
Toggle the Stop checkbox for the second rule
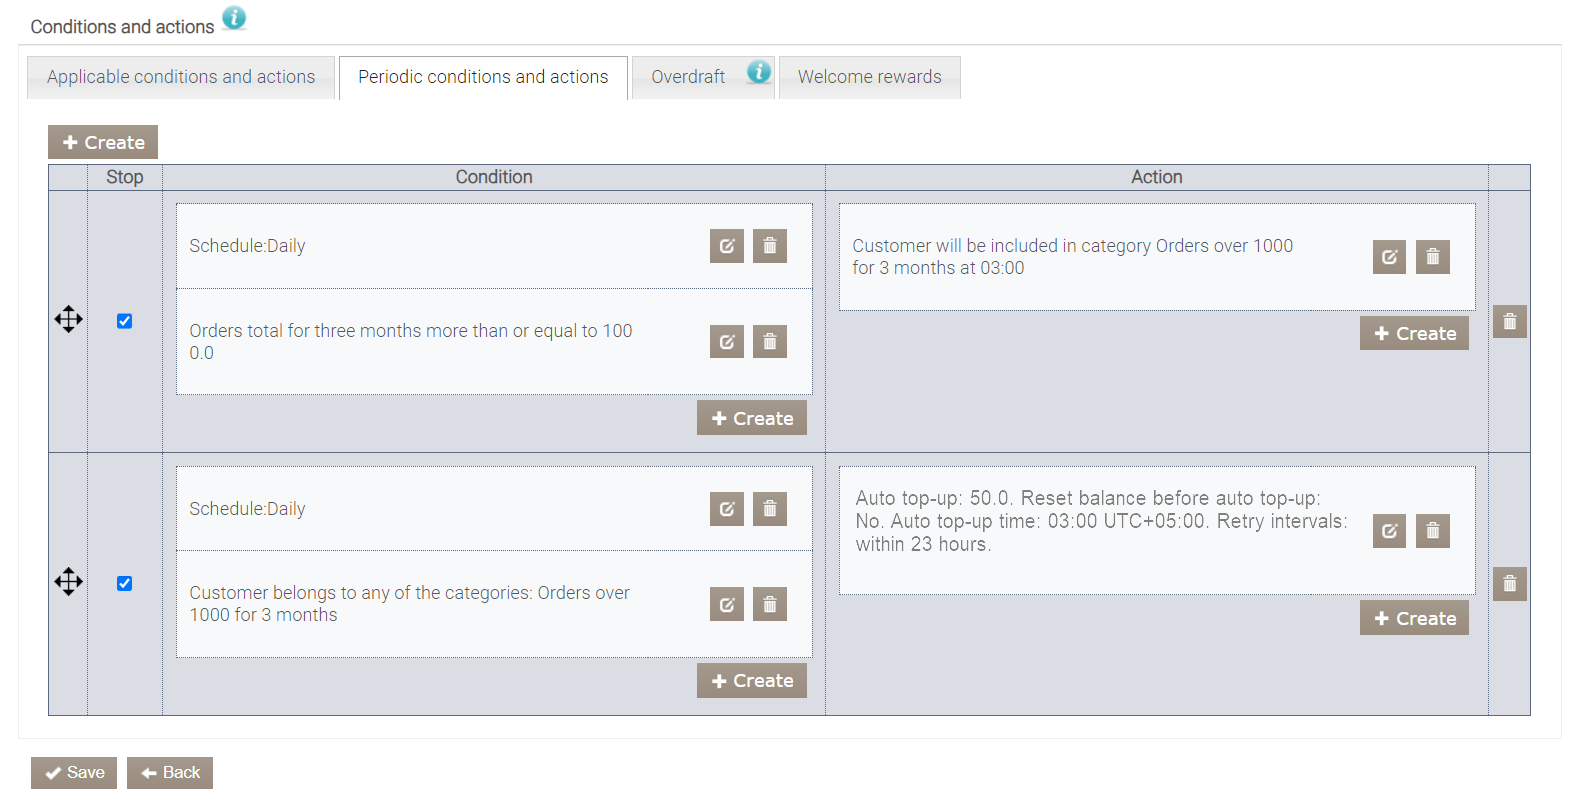click(125, 584)
